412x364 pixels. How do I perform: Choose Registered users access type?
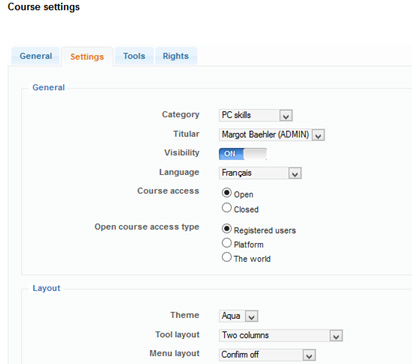[227, 229]
